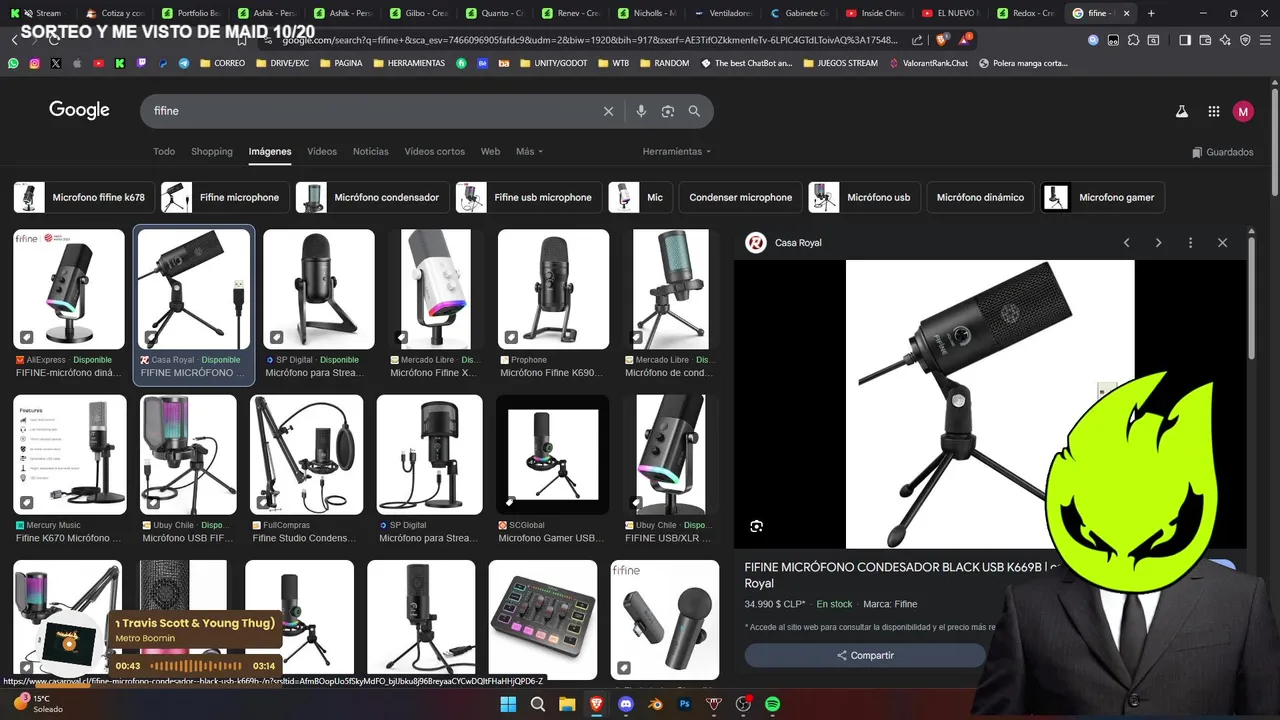Expand the Herramientas tools dropdown
The height and width of the screenshot is (720, 1280).
pos(677,151)
